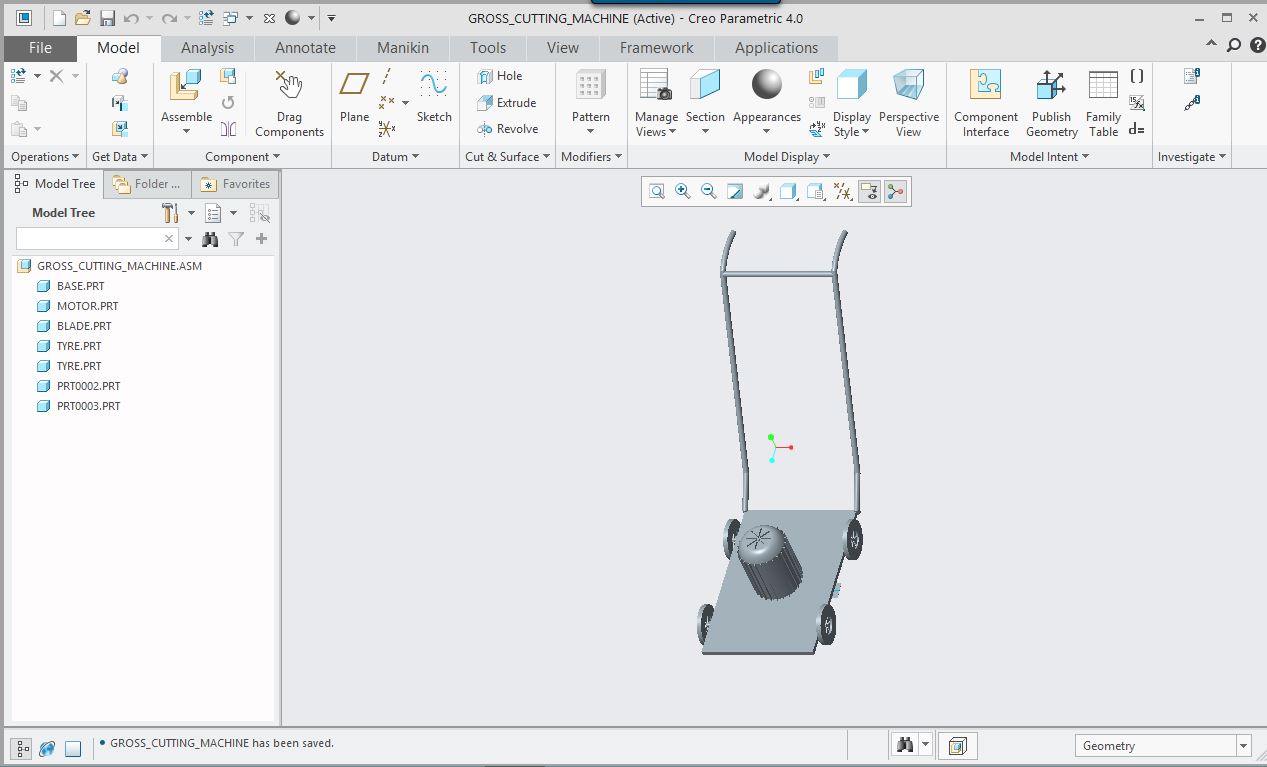Screen dimensions: 1267x767
Task: Switch to the Annotate ribbon tab
Action: 305,48
